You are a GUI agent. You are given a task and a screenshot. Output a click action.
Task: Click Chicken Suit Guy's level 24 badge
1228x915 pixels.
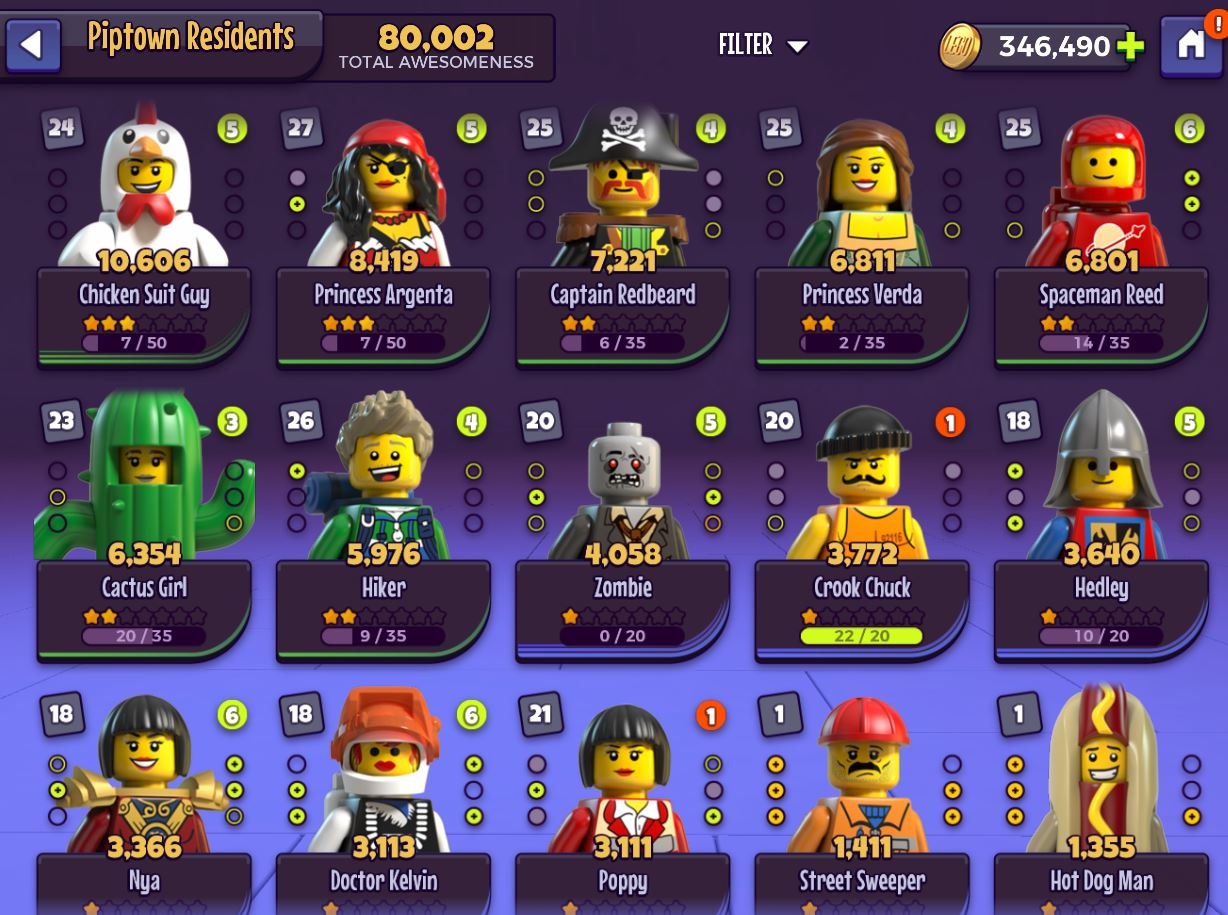pyautogui.click(x=62, y=128)
